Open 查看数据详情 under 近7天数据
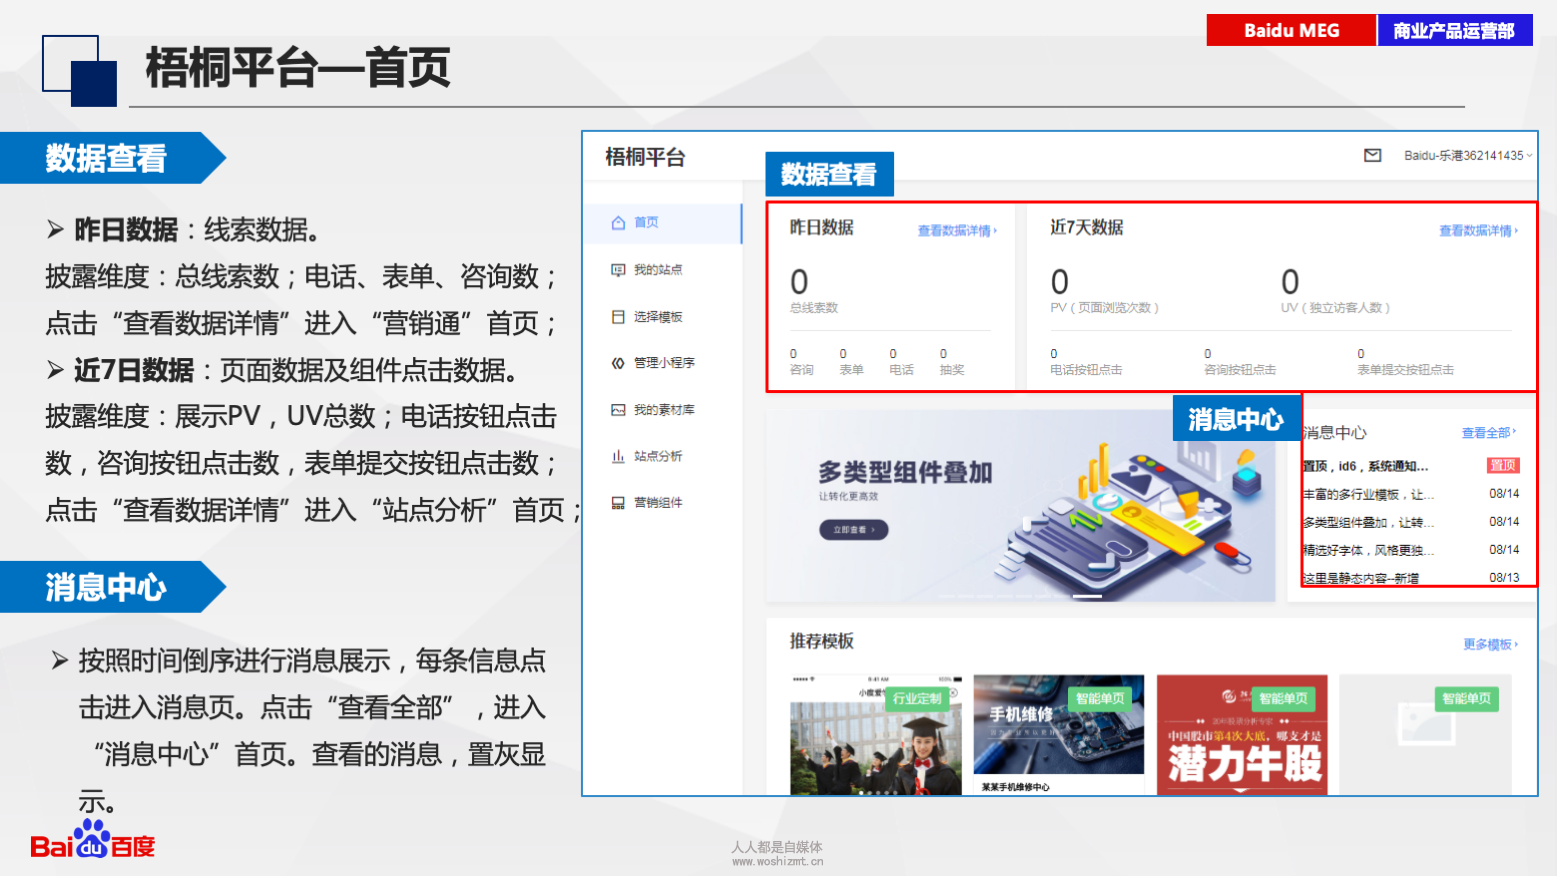Viewport: 1557px width, 876px height. [1477, 231]
